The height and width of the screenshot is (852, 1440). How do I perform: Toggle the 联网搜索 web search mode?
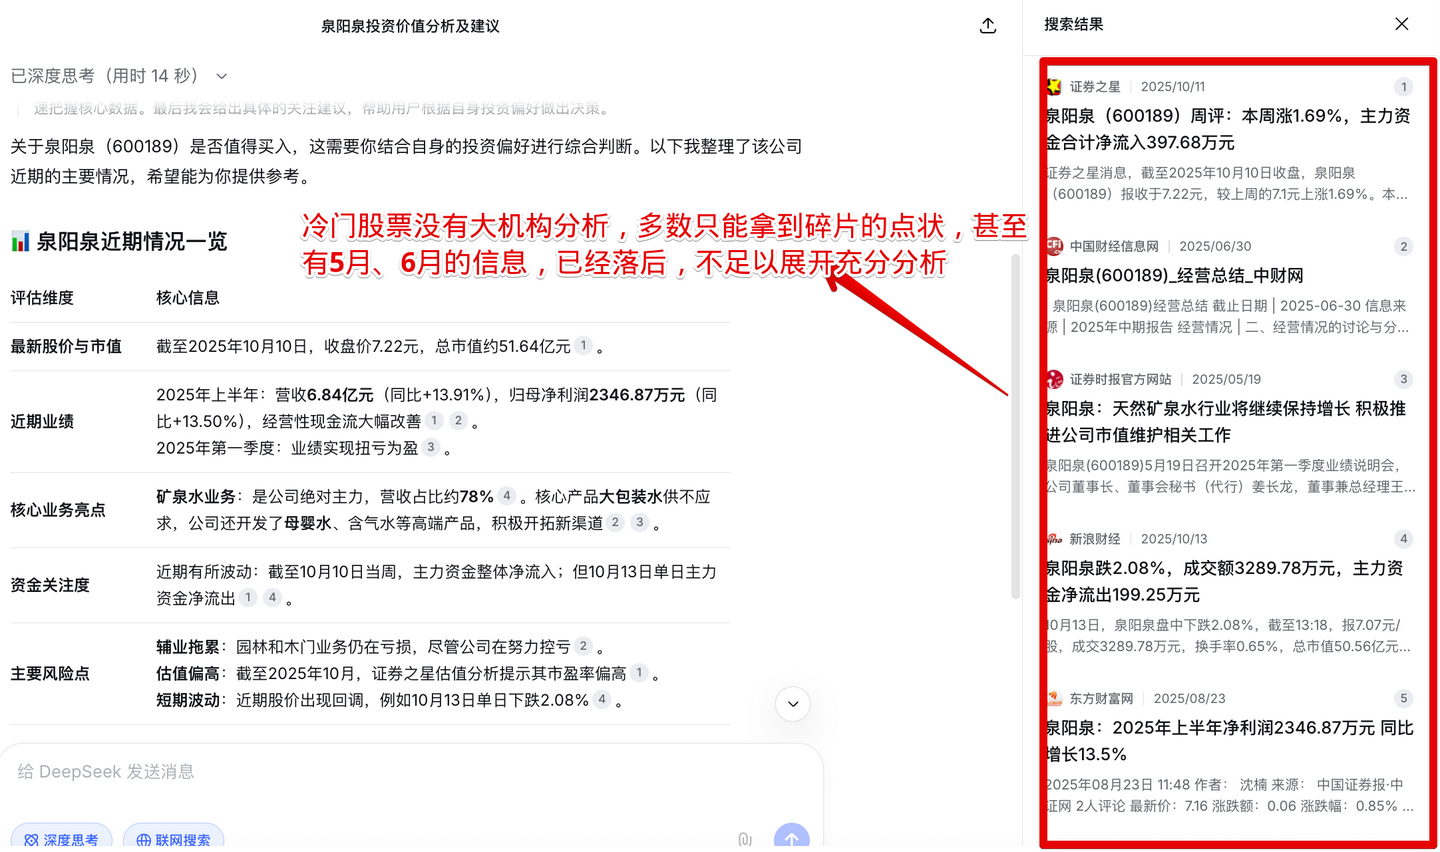click(x=173, y=840)
